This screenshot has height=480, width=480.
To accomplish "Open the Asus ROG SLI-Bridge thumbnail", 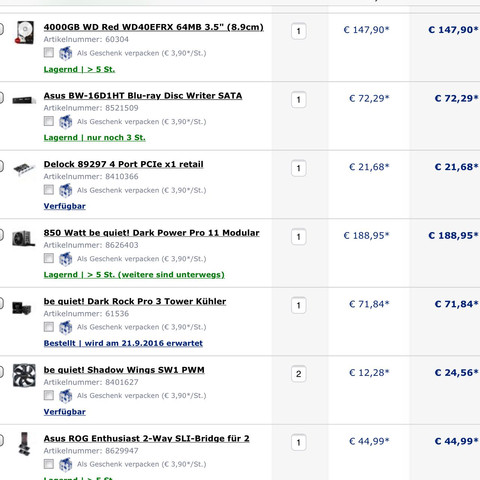I will coord(25,444).
